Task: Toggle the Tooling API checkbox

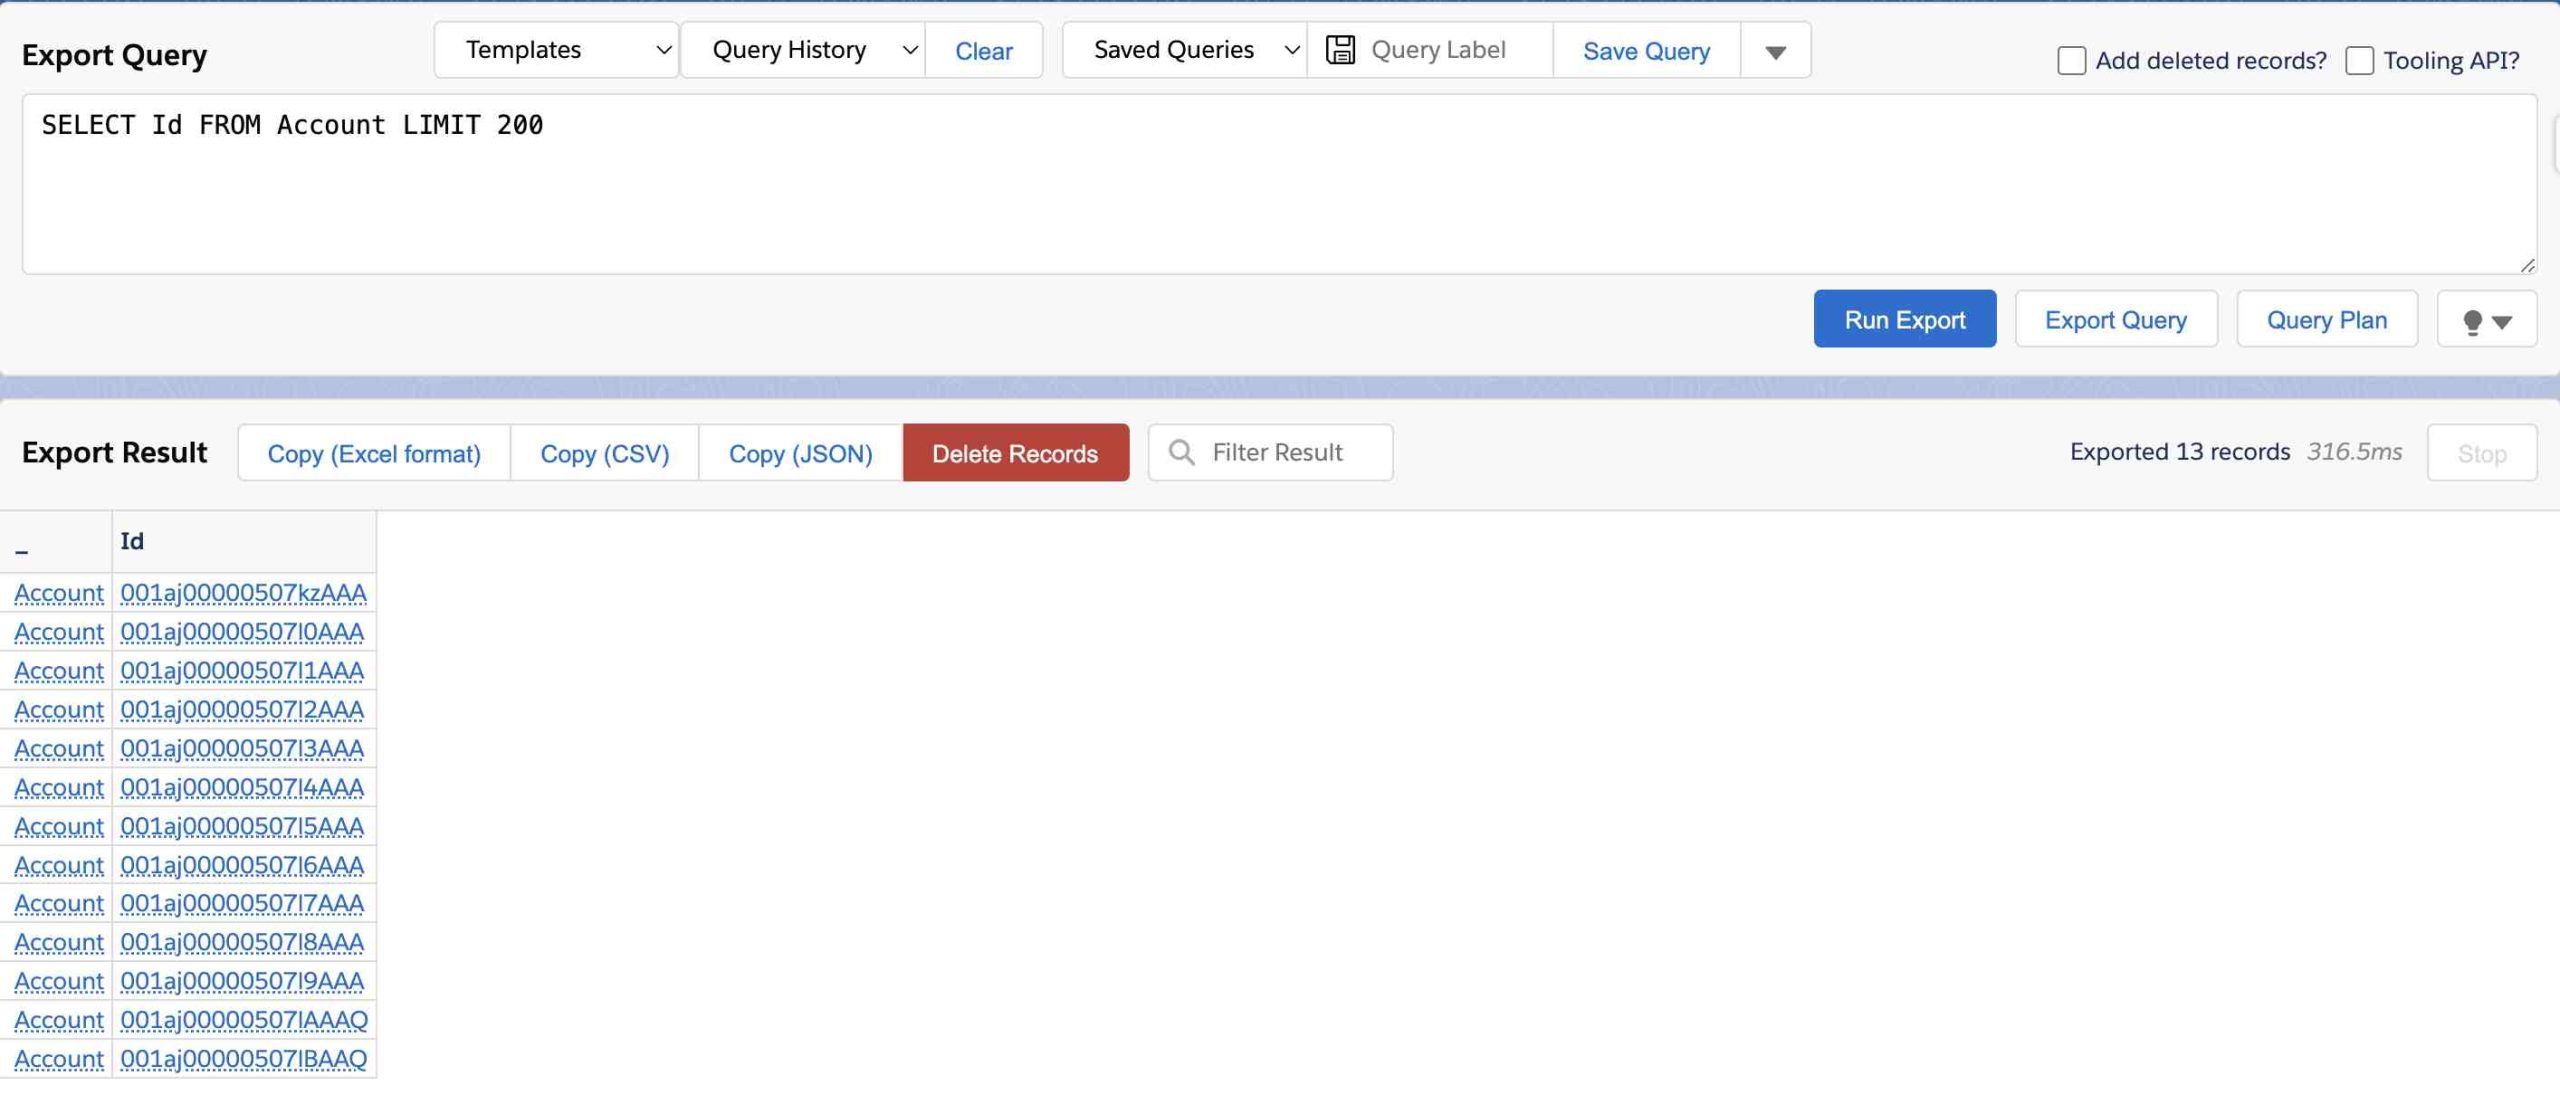Action: (2359, 61)
